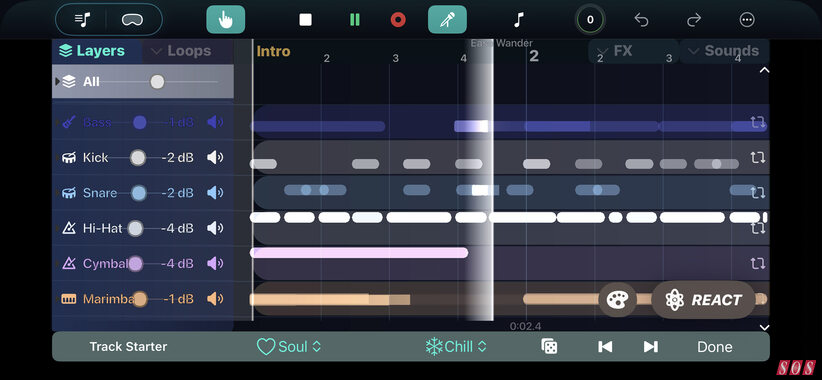Skip to the next track starter
This screenshot has height=380, width=822.
[651, 346]
